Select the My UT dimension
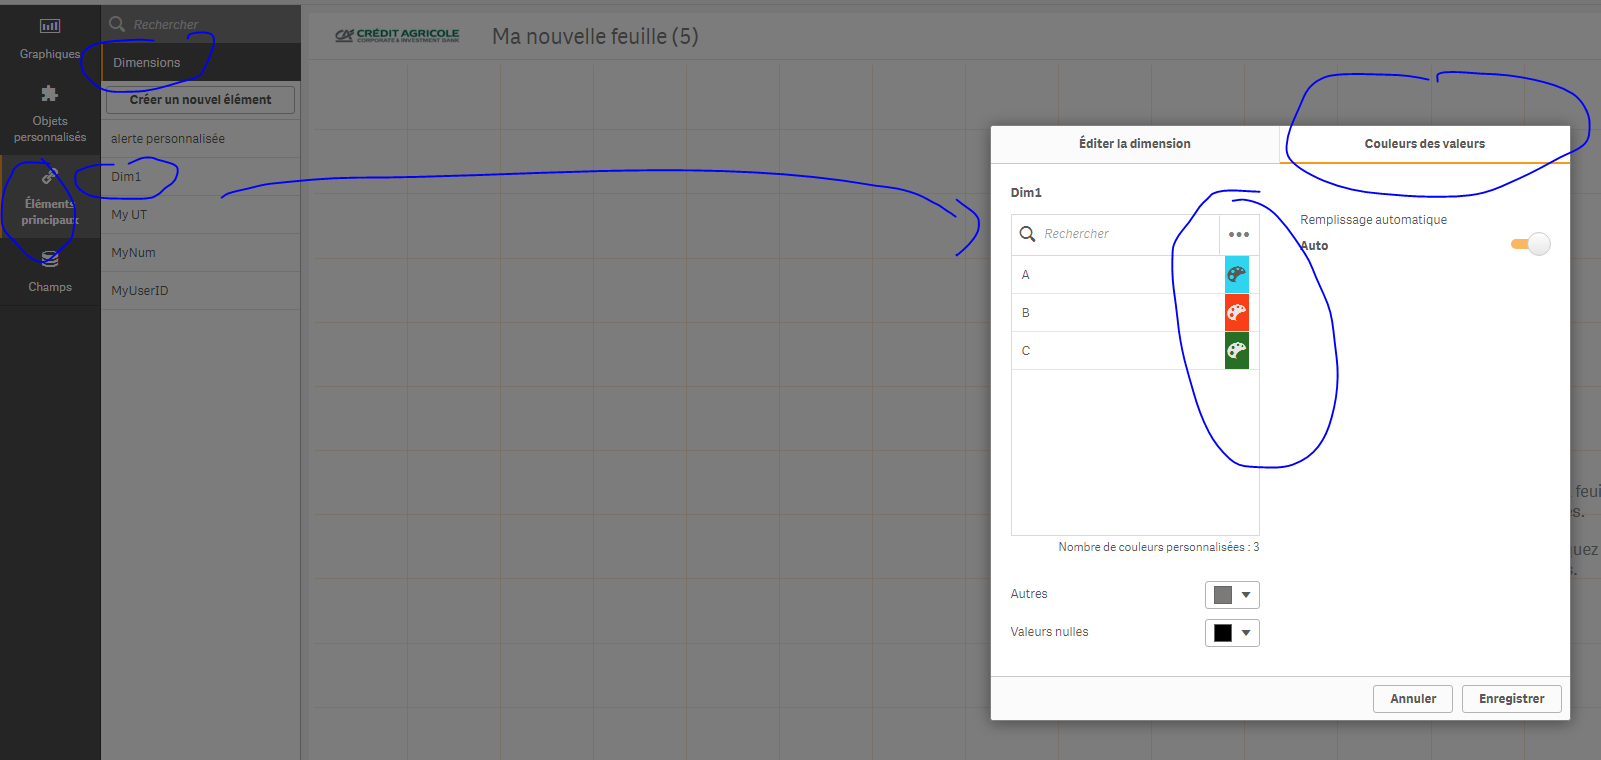Screen dimensions: 1601x760 click(200, 215)
